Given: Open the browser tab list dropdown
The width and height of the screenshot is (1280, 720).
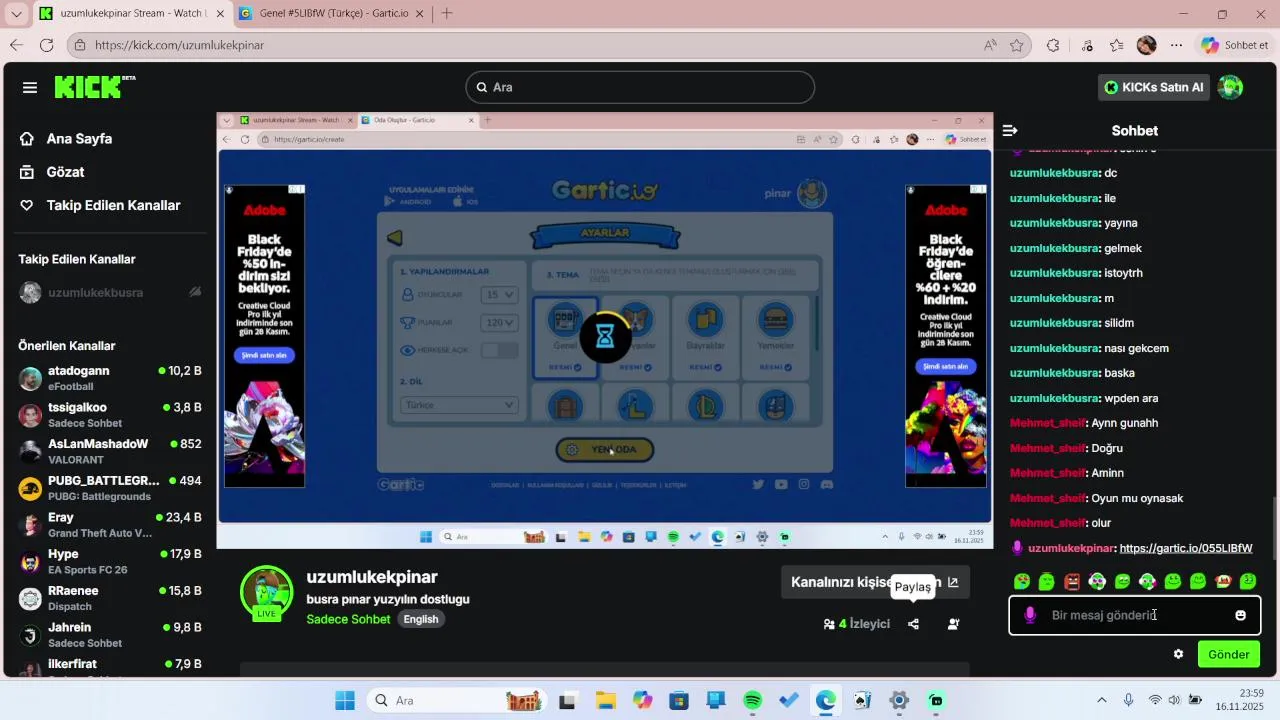Looking at the screenshot, I should click(16, 14).
